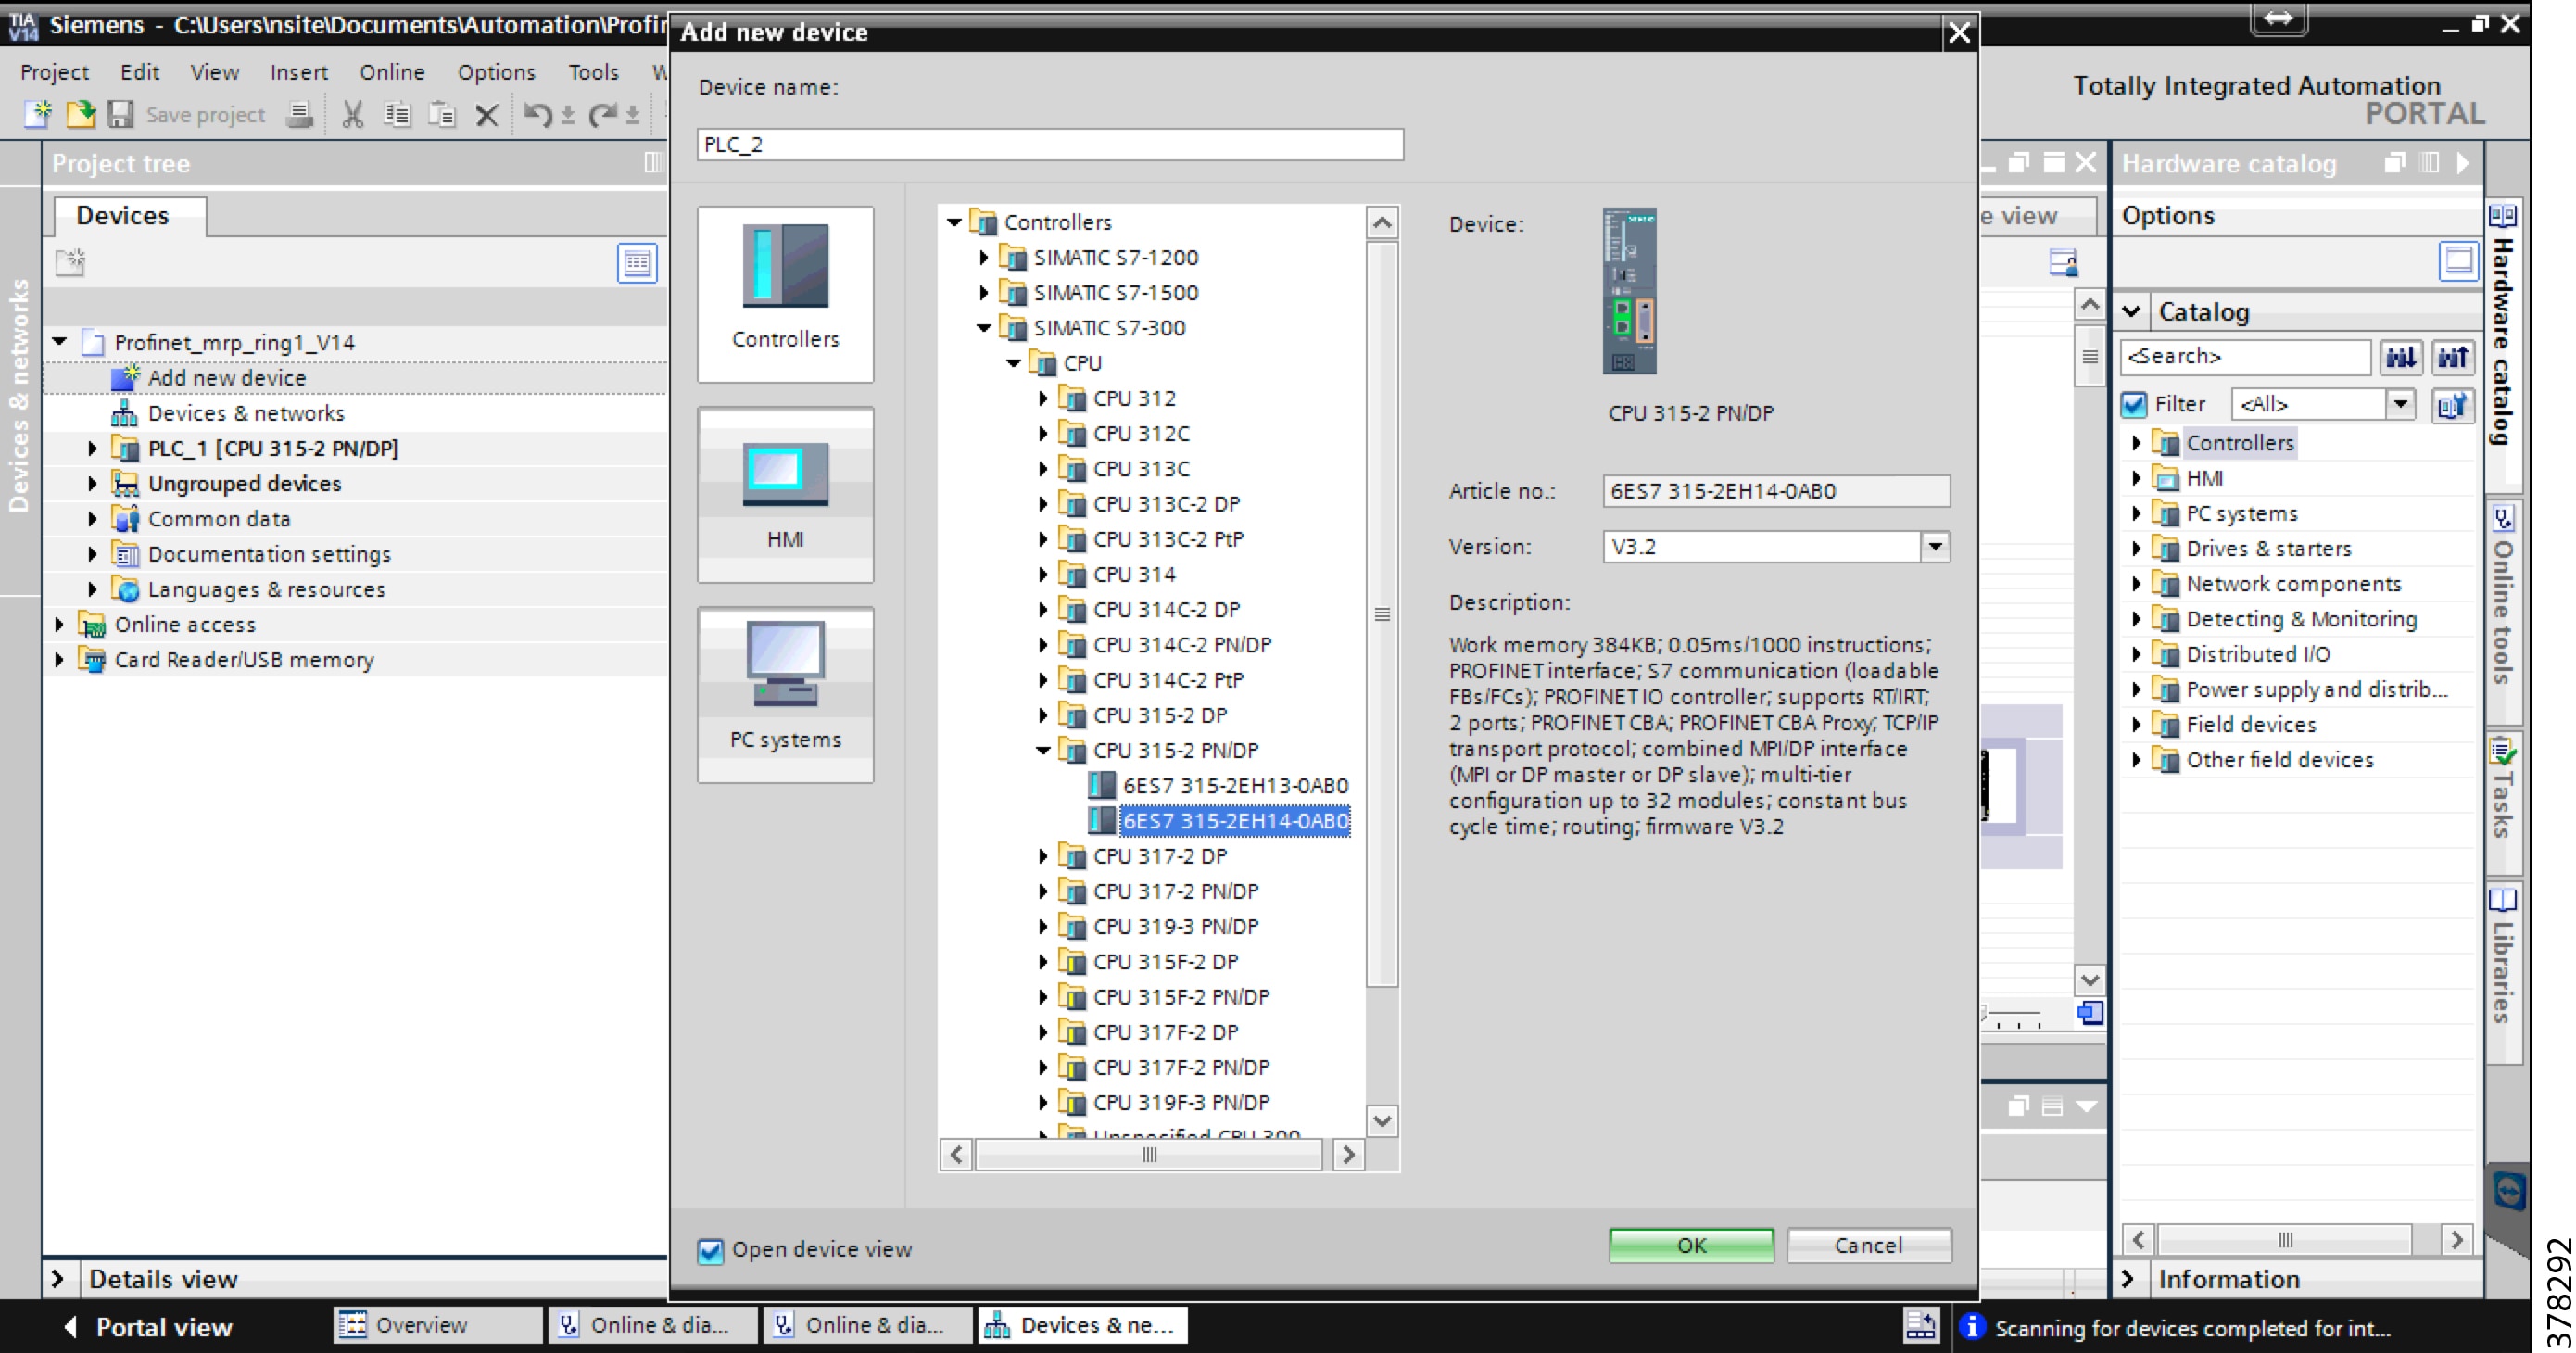The image size is (2576, 1353).
Task: Select the HMI device category tile
Action: pyautogui.click(x=785, y=495)
